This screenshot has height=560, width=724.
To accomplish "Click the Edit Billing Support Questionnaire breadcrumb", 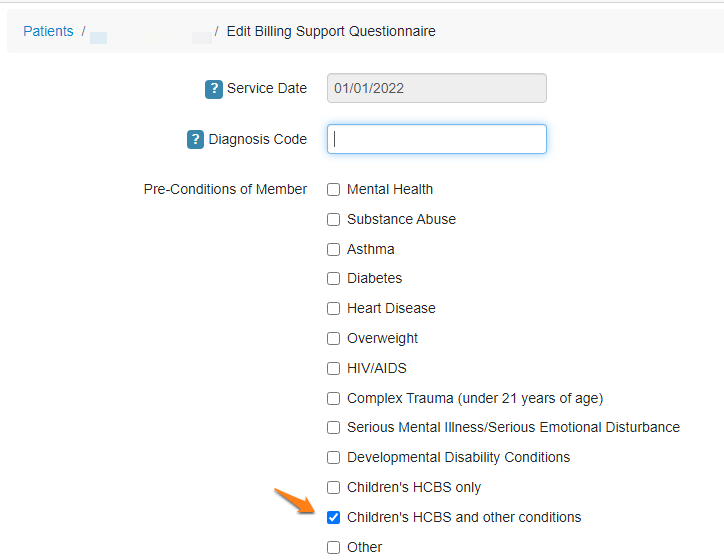I will click(331, 31).
